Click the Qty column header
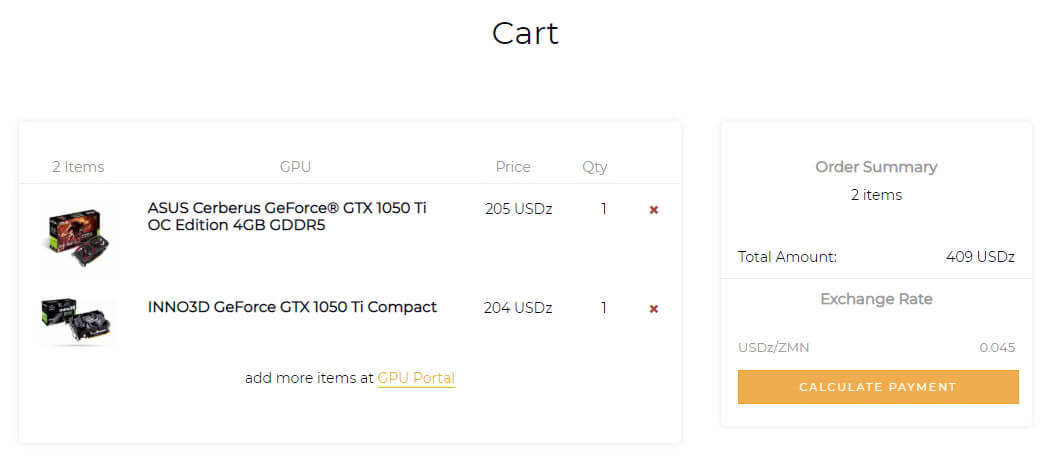 coord(595,167)
